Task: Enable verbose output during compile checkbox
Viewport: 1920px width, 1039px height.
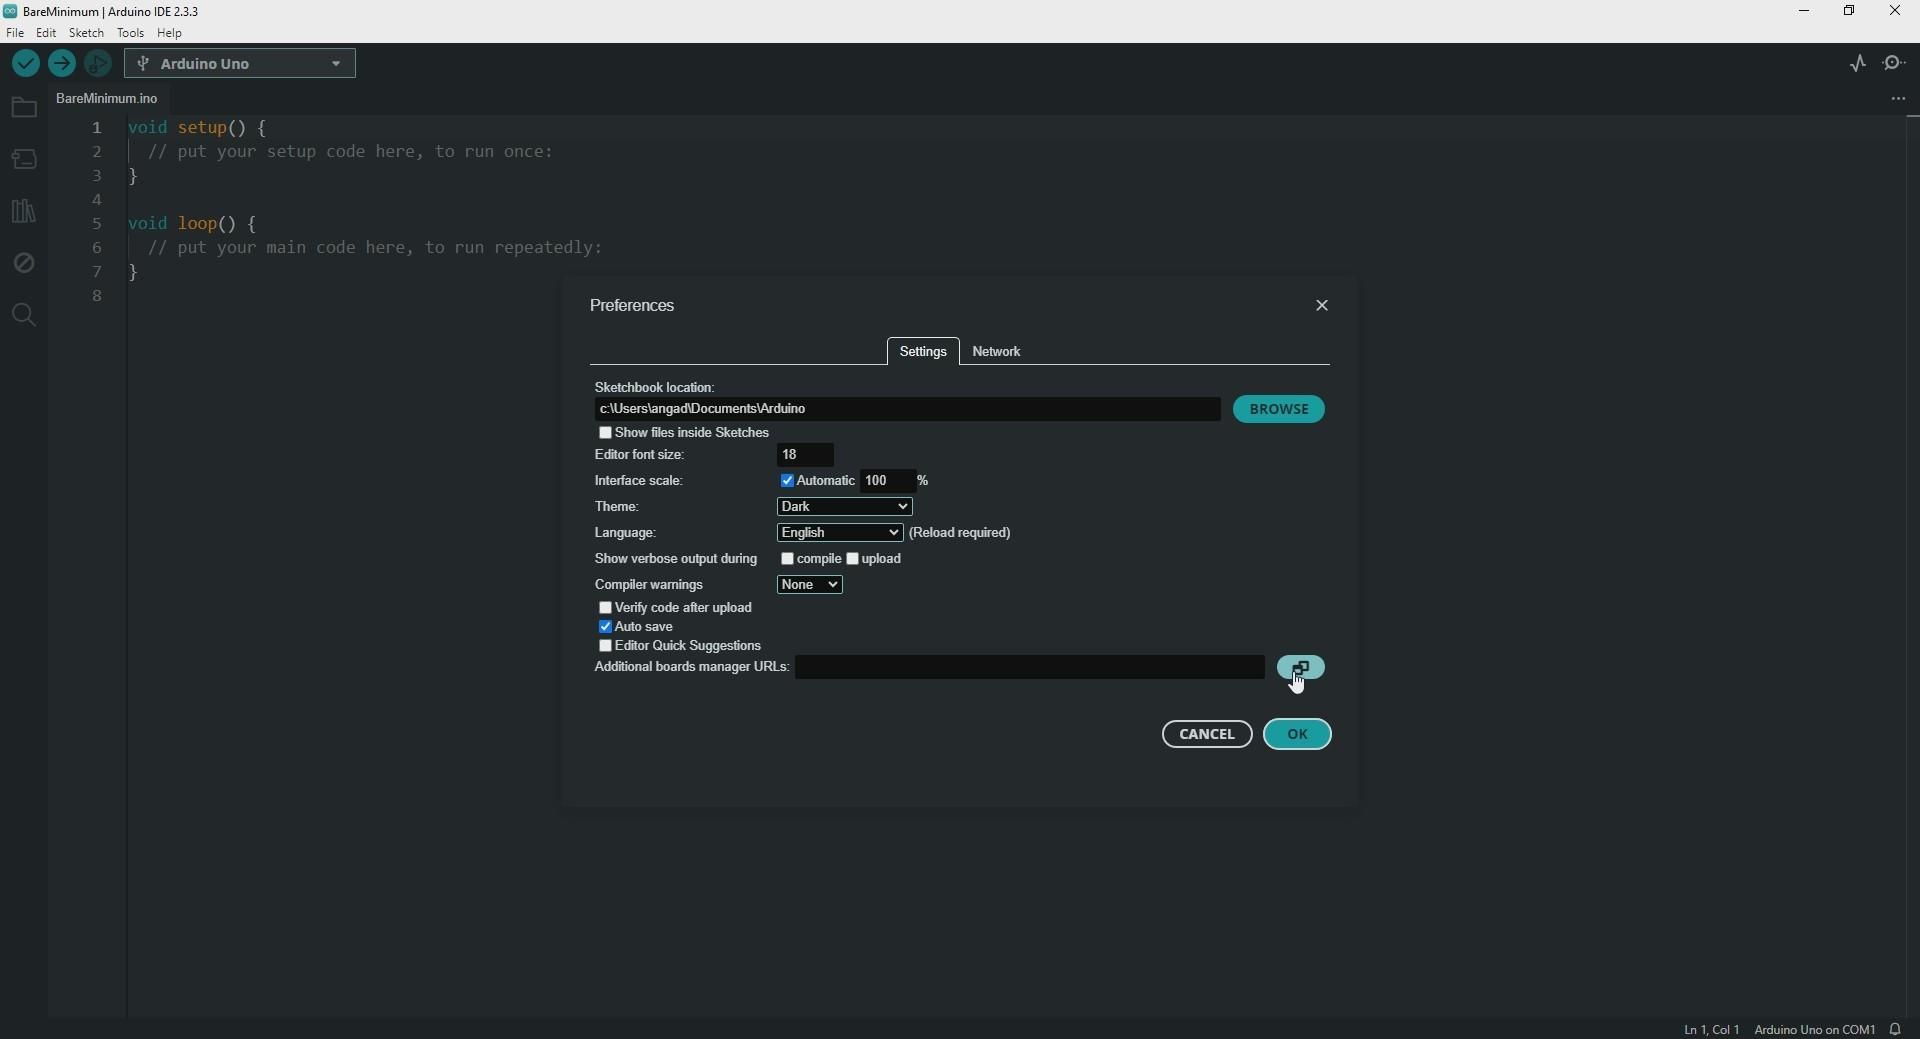Action: click(788, 559)
